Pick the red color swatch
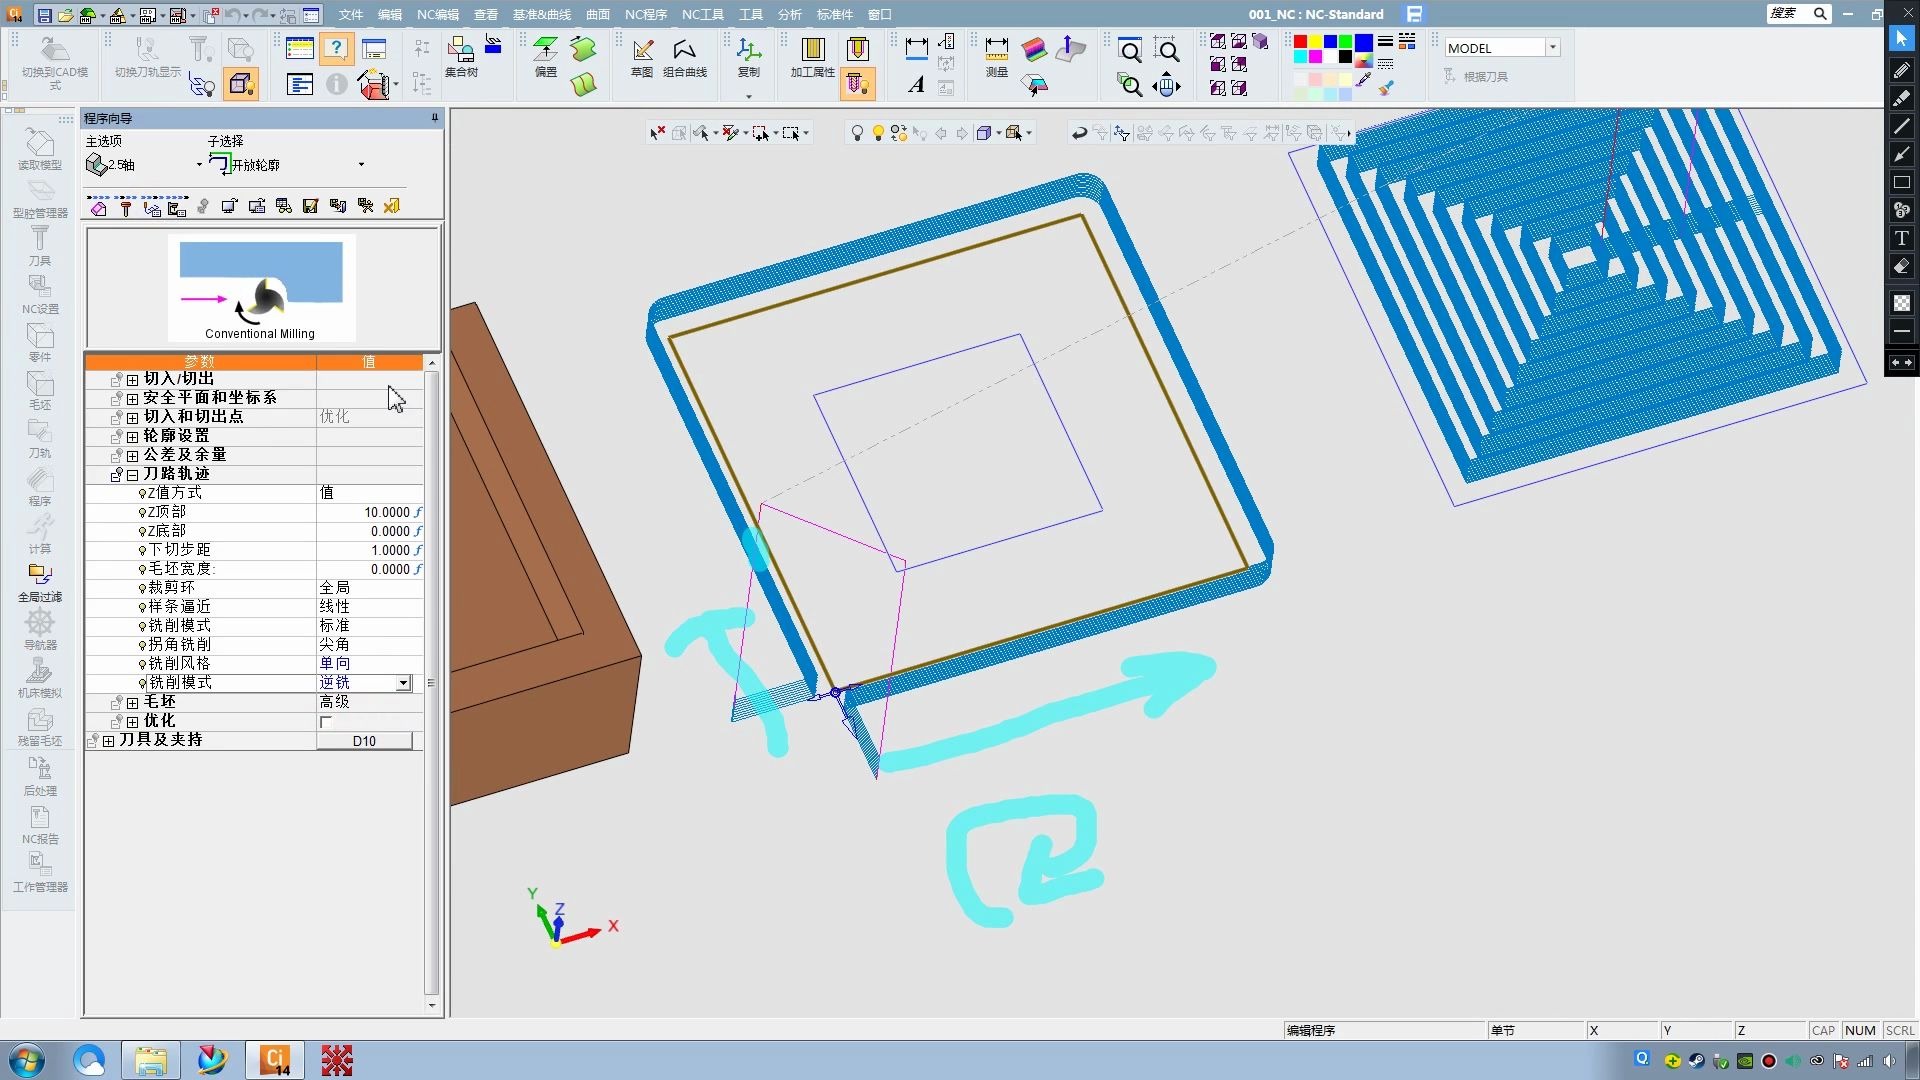Screen dimensions: 1920x1080 [x=1300, y=42]
